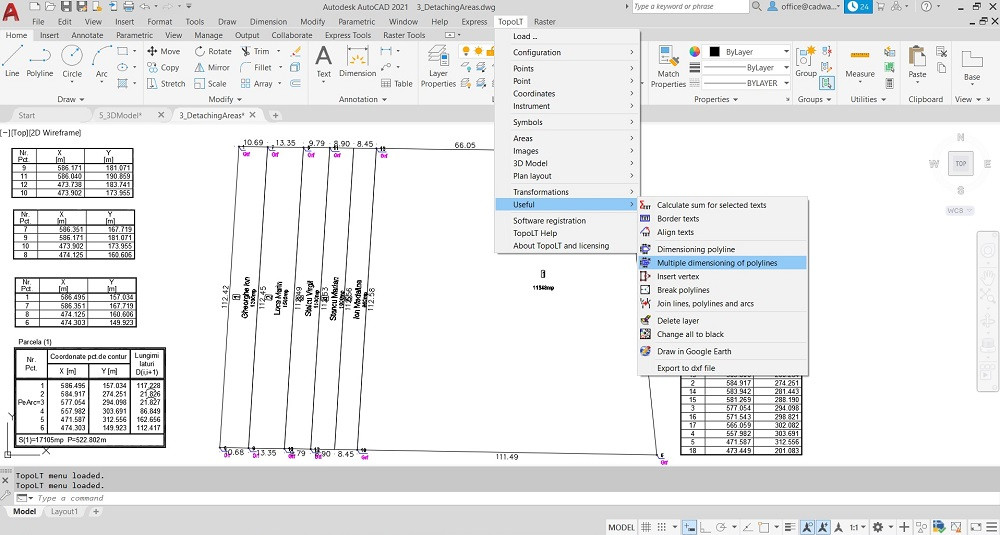Click the black color swatch in Properties
1000x535 pixels.
click(714, 52)
